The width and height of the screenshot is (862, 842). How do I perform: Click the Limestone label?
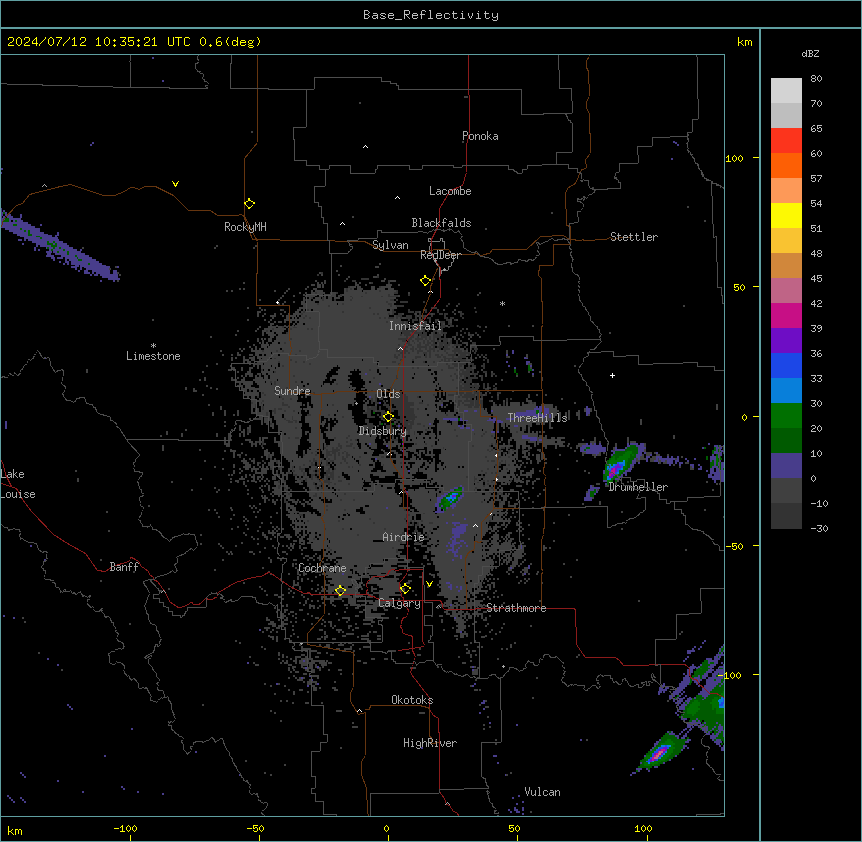153,356
